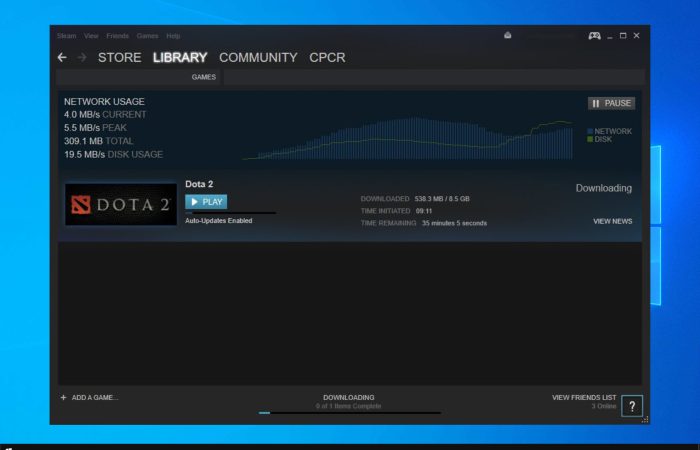Open the Steam menu
The image size is (700, 450).
67,36
